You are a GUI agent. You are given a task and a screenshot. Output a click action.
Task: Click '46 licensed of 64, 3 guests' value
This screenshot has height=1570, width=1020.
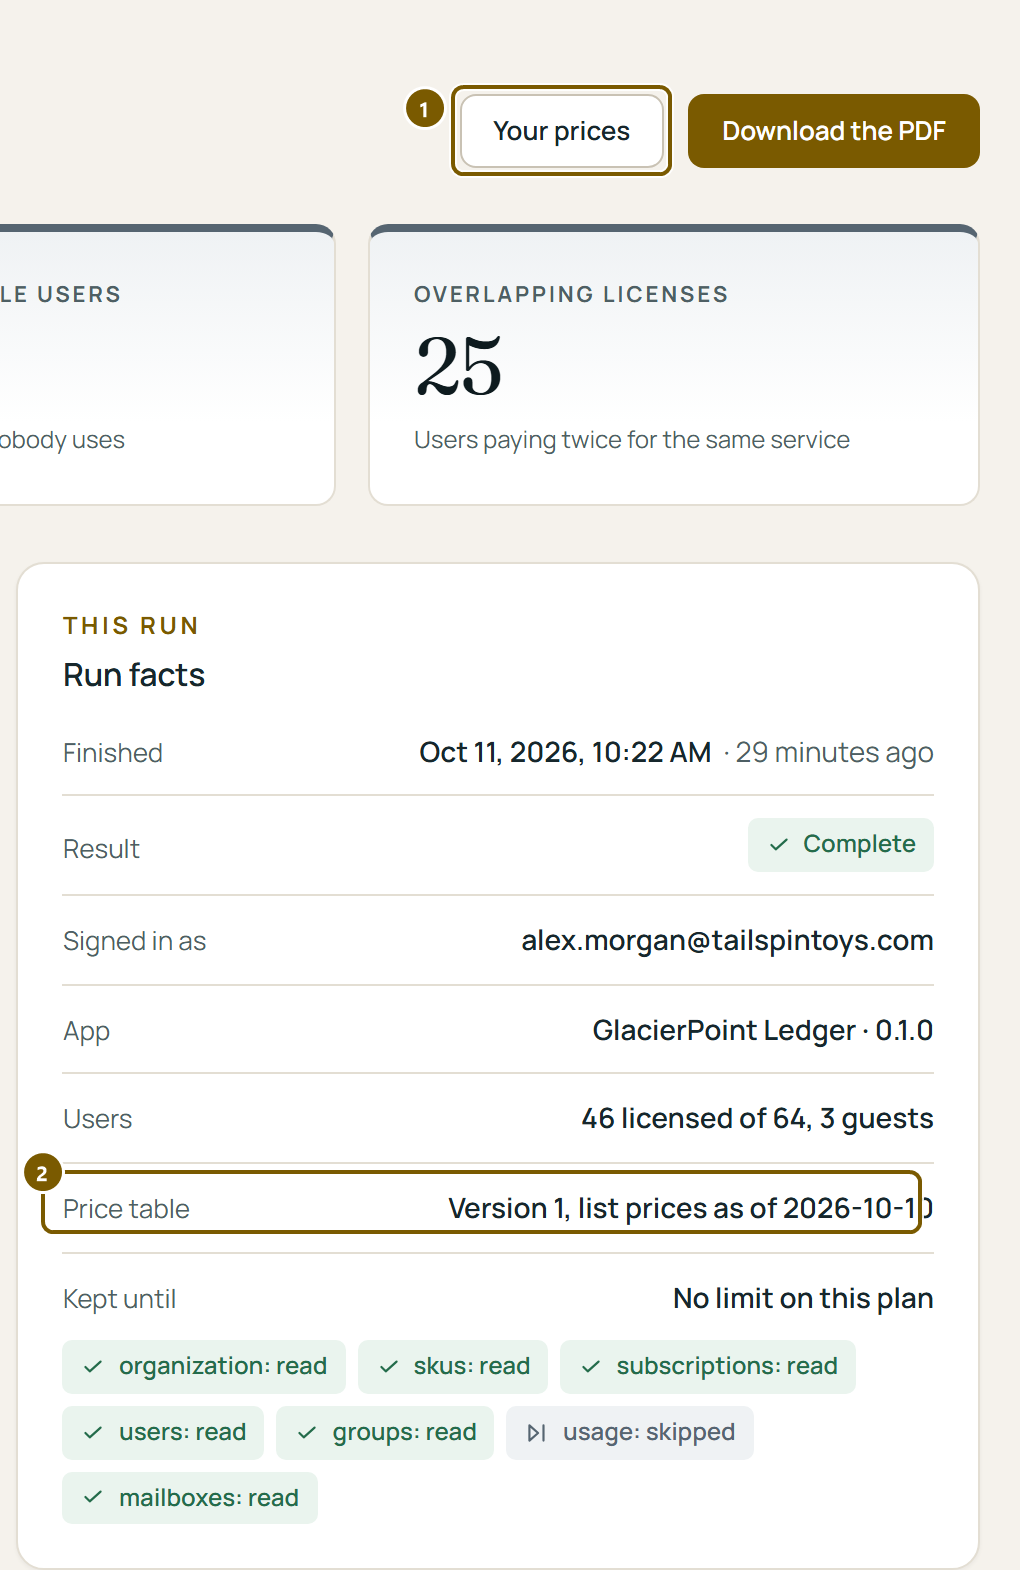(757, 1119)
